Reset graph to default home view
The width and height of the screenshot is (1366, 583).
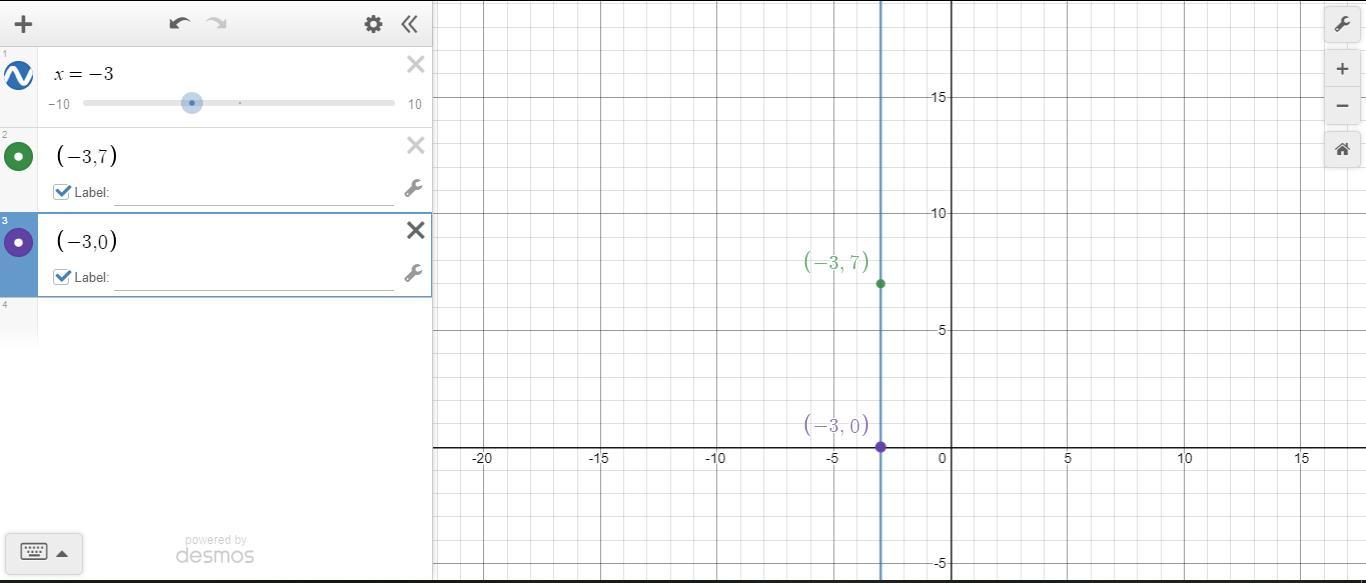coord(1342,149)
